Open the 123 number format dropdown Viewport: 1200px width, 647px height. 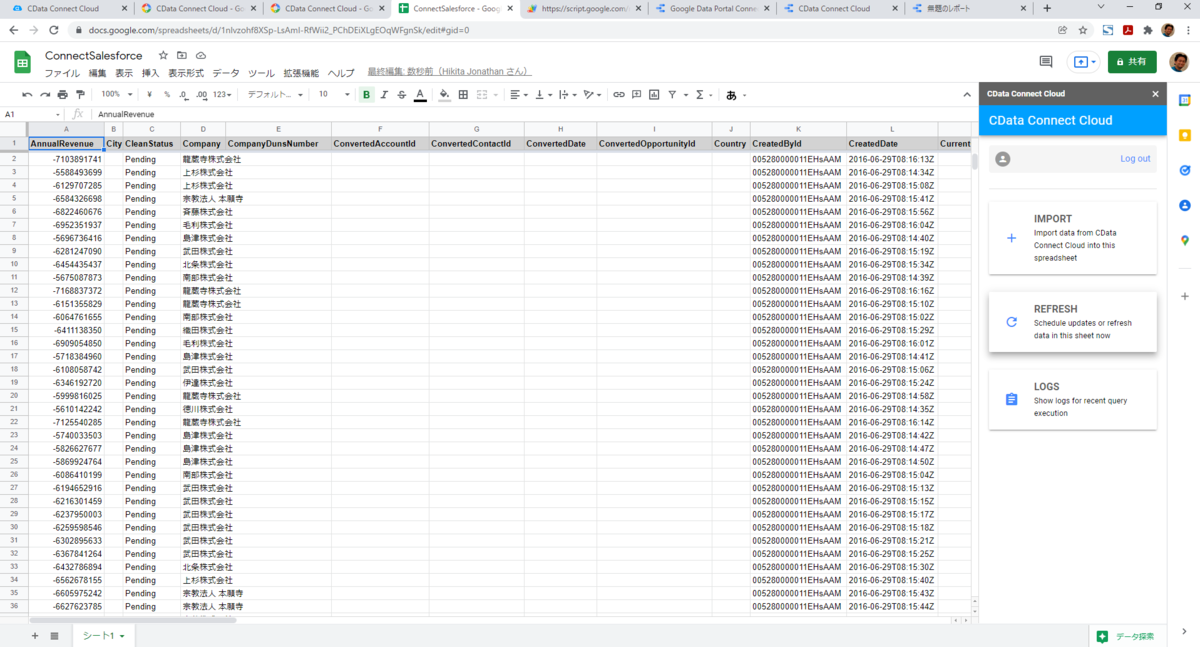point(222,95)
